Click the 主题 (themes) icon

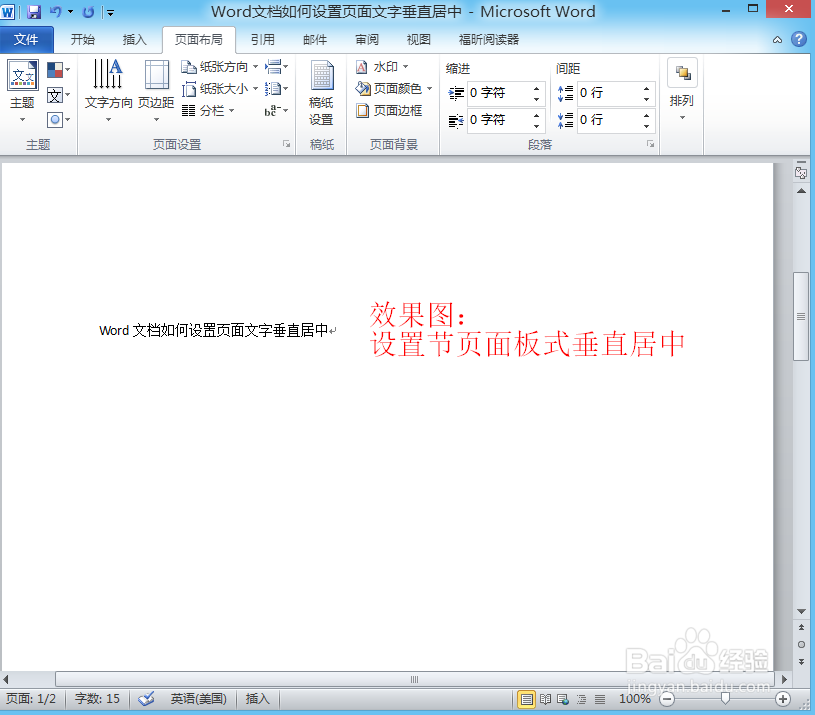pos(22,80)
